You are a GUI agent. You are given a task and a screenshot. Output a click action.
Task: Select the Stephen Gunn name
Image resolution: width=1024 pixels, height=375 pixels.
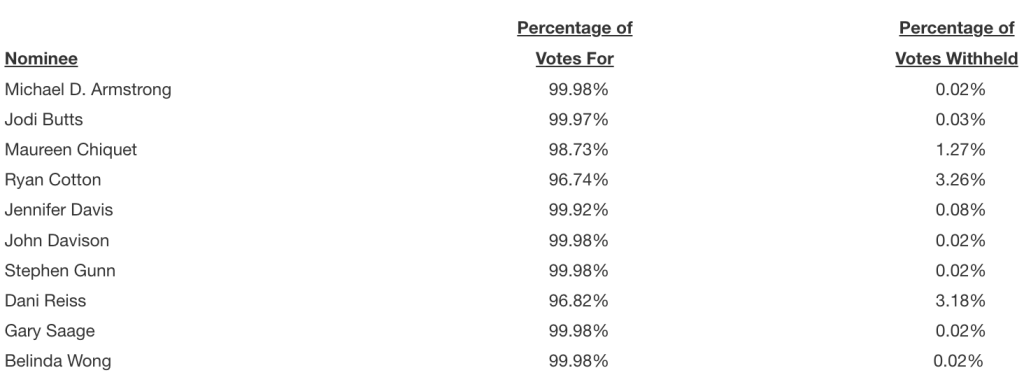point(60,270)
